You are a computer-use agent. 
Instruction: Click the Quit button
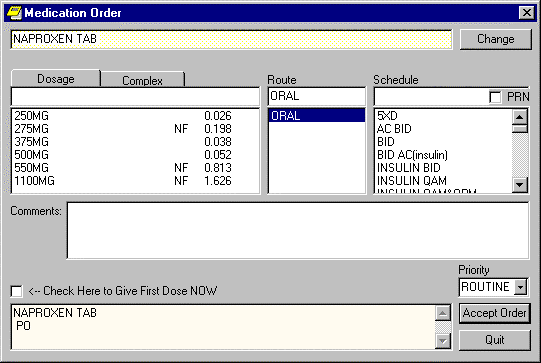[x=494, y=340]
